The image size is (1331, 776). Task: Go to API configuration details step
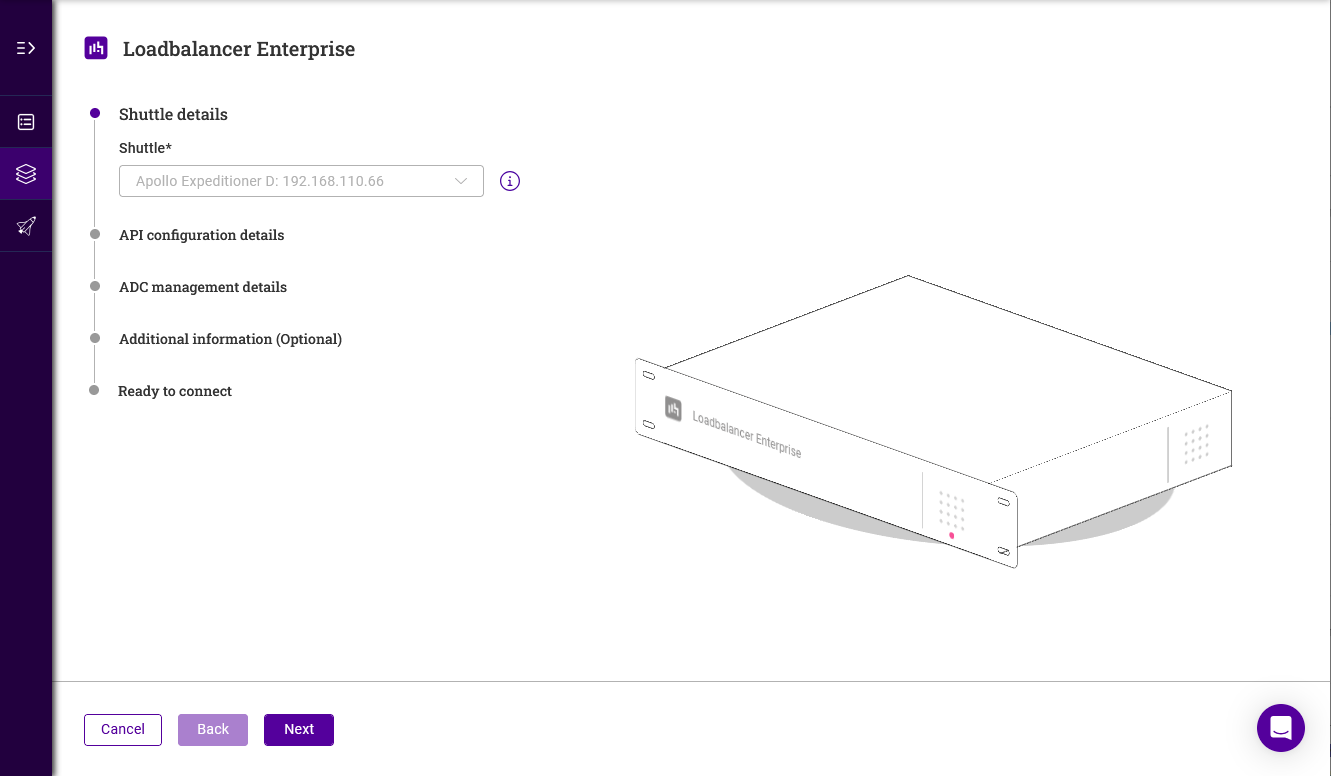[x=201, y=235]
